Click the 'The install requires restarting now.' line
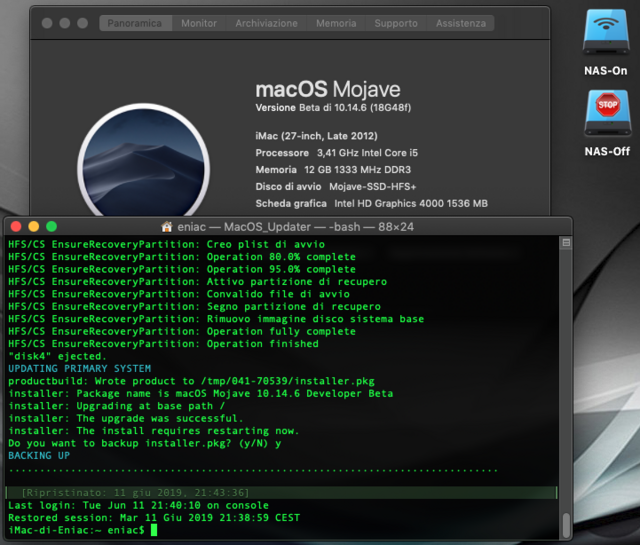640x545 pixels. [154, 431]
